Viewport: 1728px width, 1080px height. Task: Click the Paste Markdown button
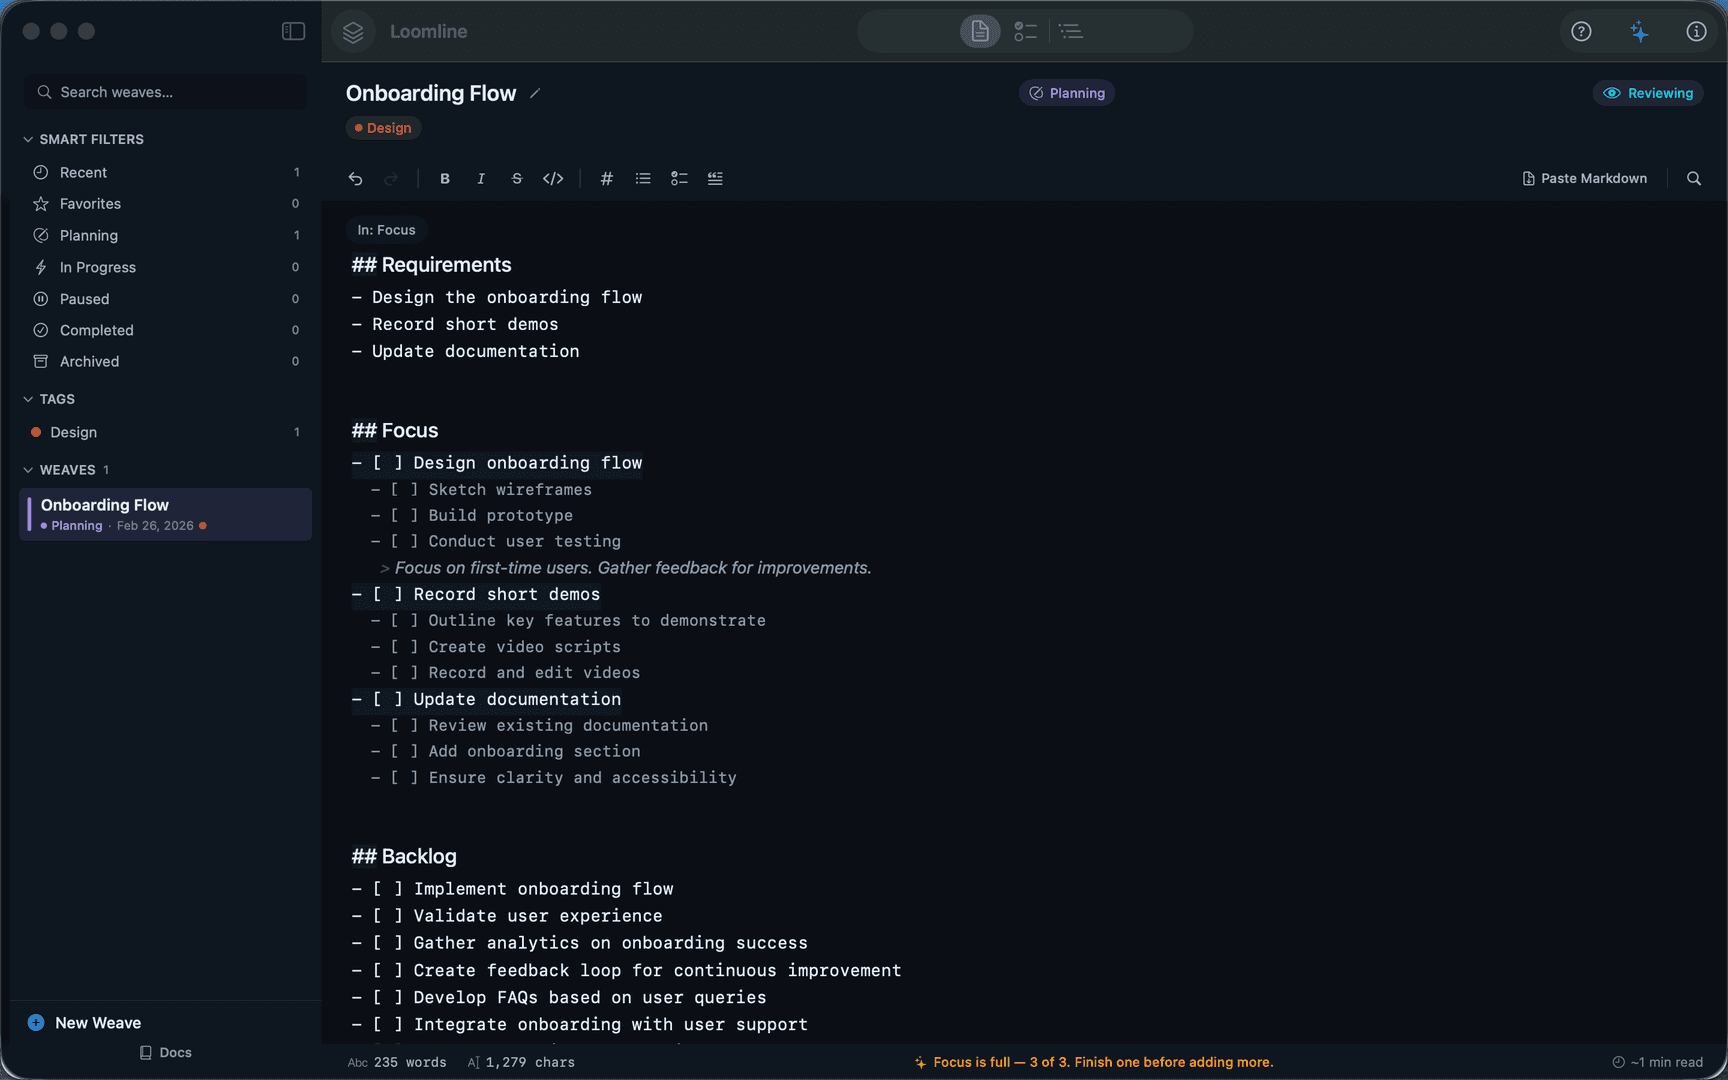click(x=1584, y=178)
